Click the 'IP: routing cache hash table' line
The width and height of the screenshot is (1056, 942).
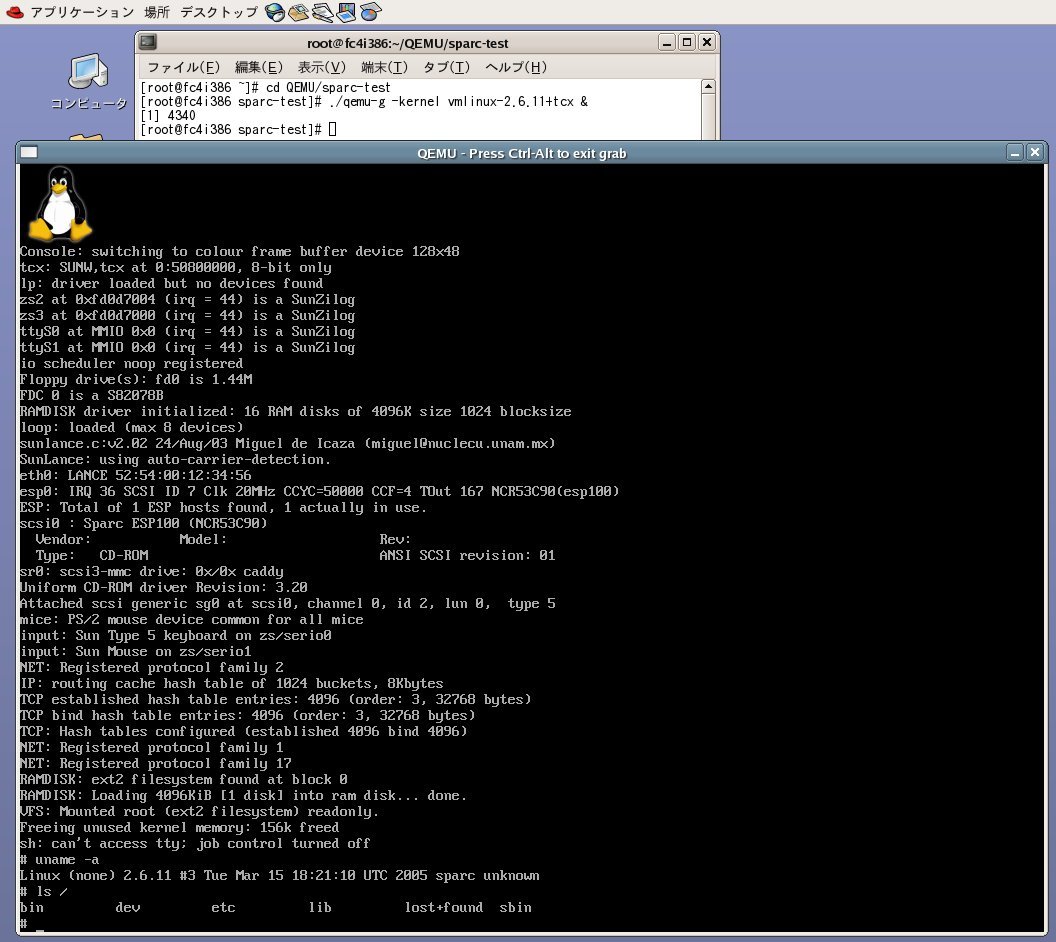point(232,683)
